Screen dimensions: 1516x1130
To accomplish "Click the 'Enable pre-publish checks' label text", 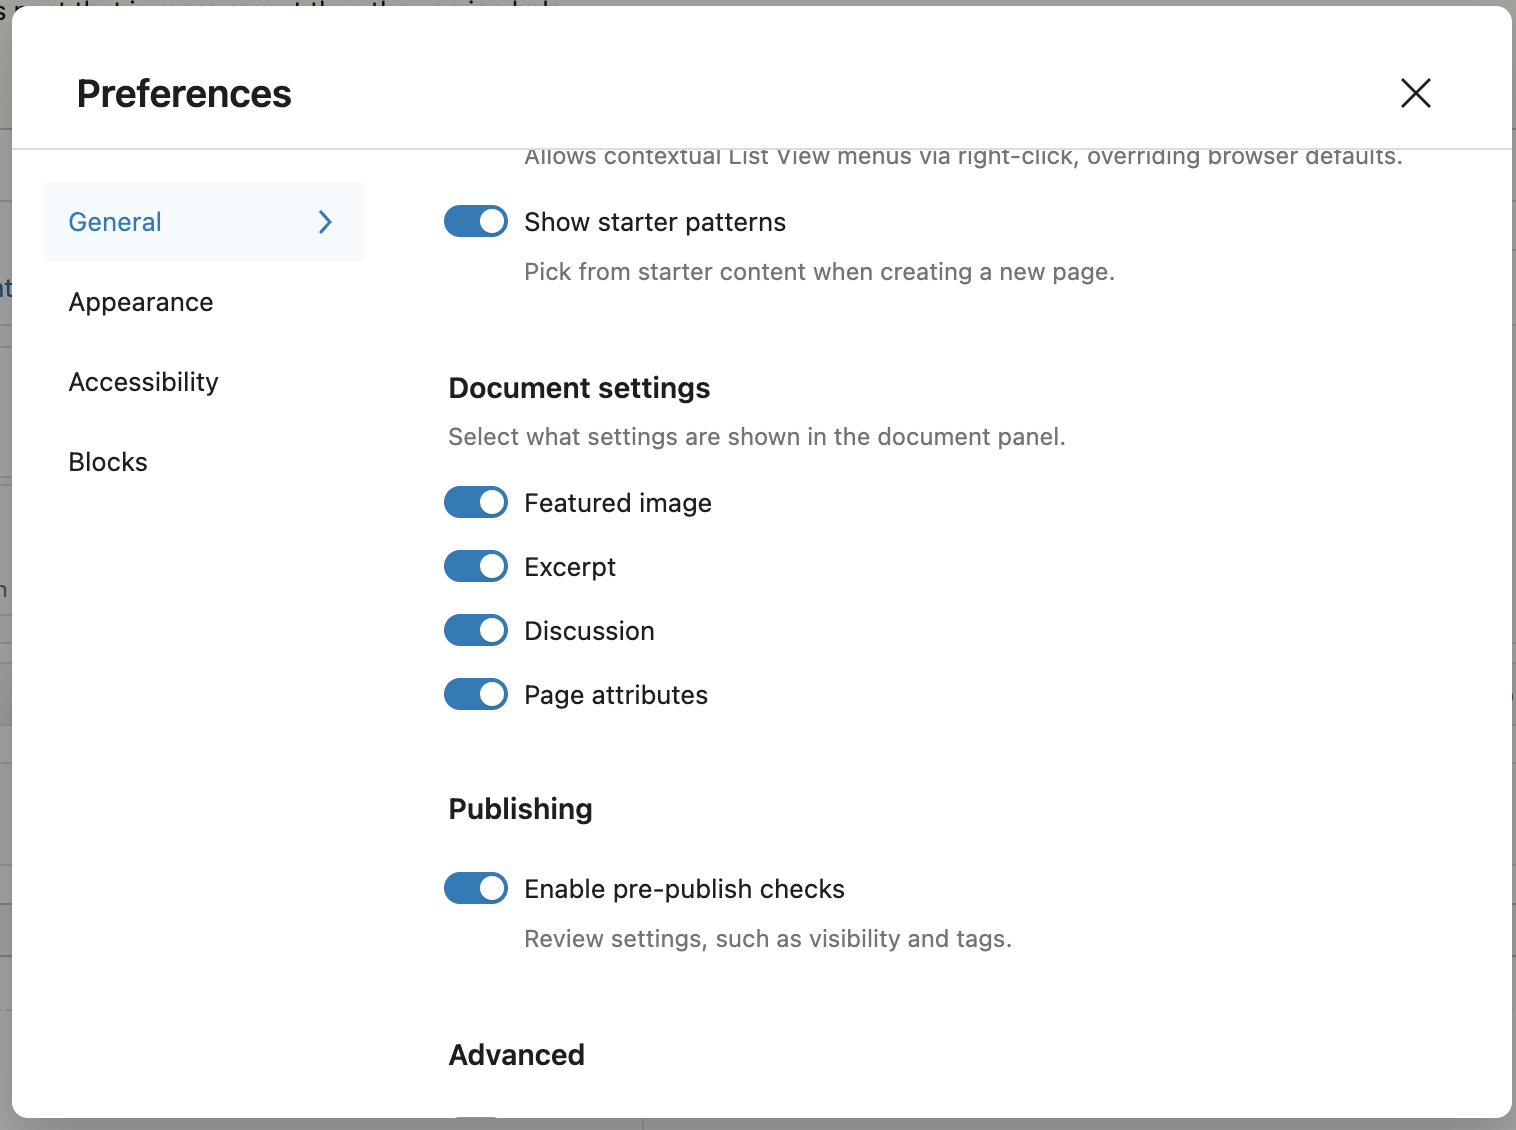I will point(684,889).
